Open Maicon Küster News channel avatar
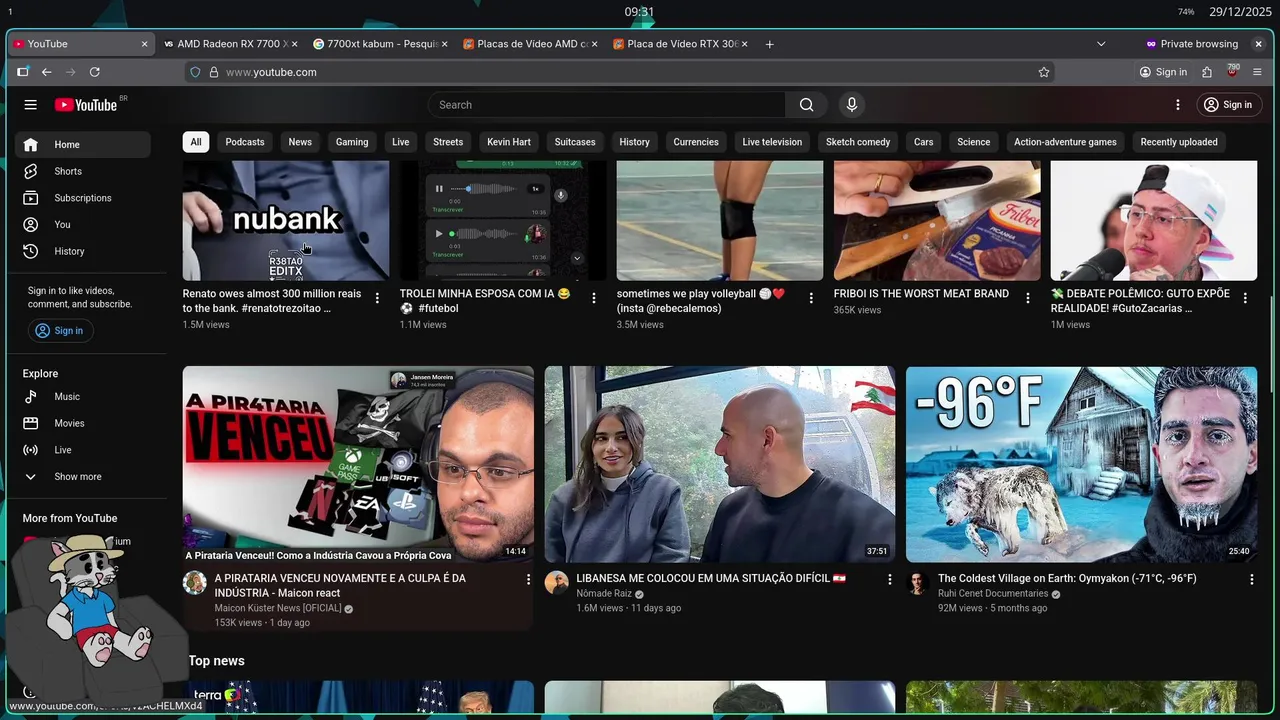 pos(195,583)
